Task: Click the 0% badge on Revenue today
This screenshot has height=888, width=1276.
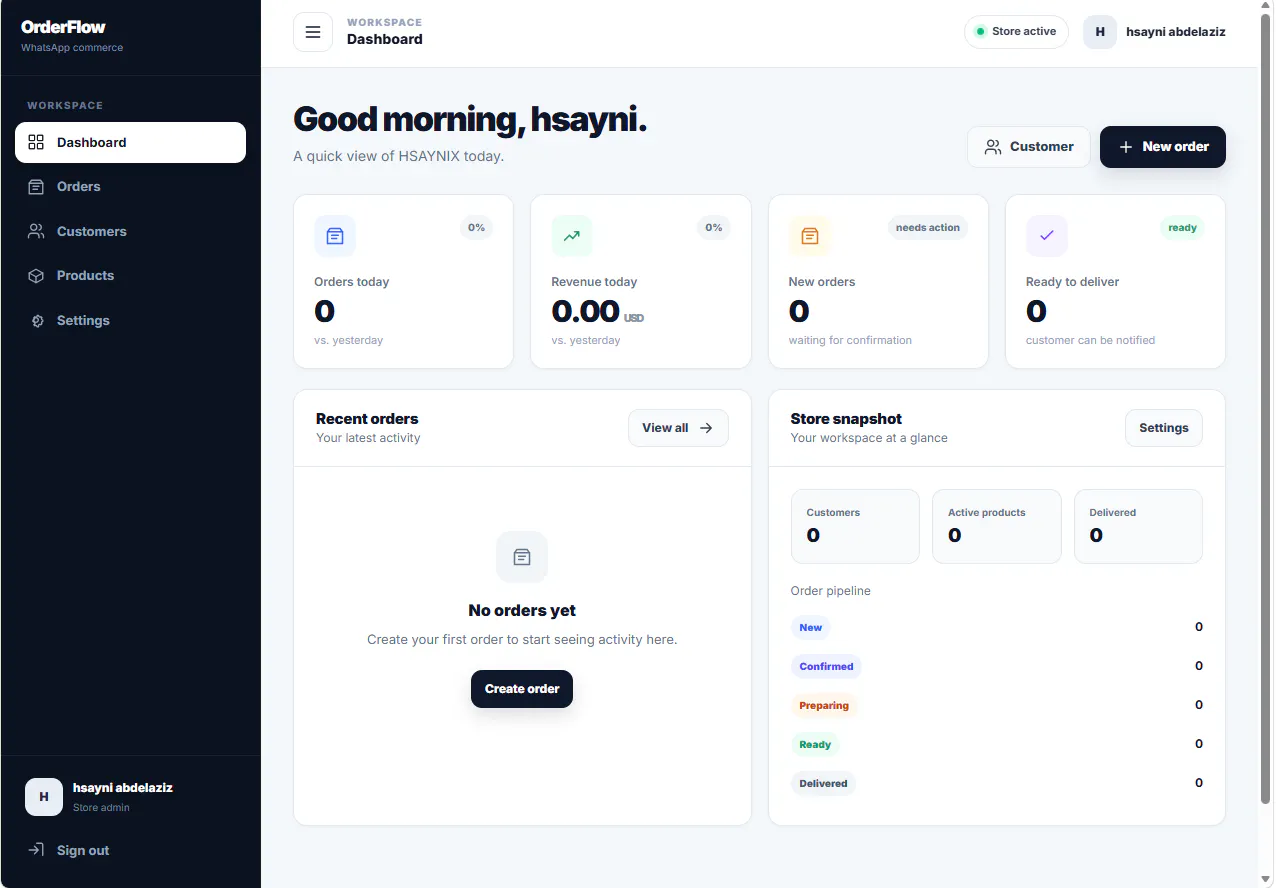Action: point(714,228)
